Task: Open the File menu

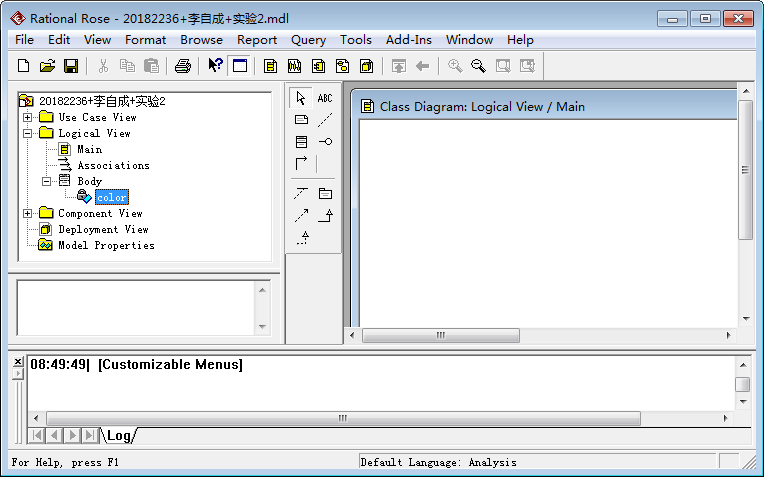Action: (24, 40)
